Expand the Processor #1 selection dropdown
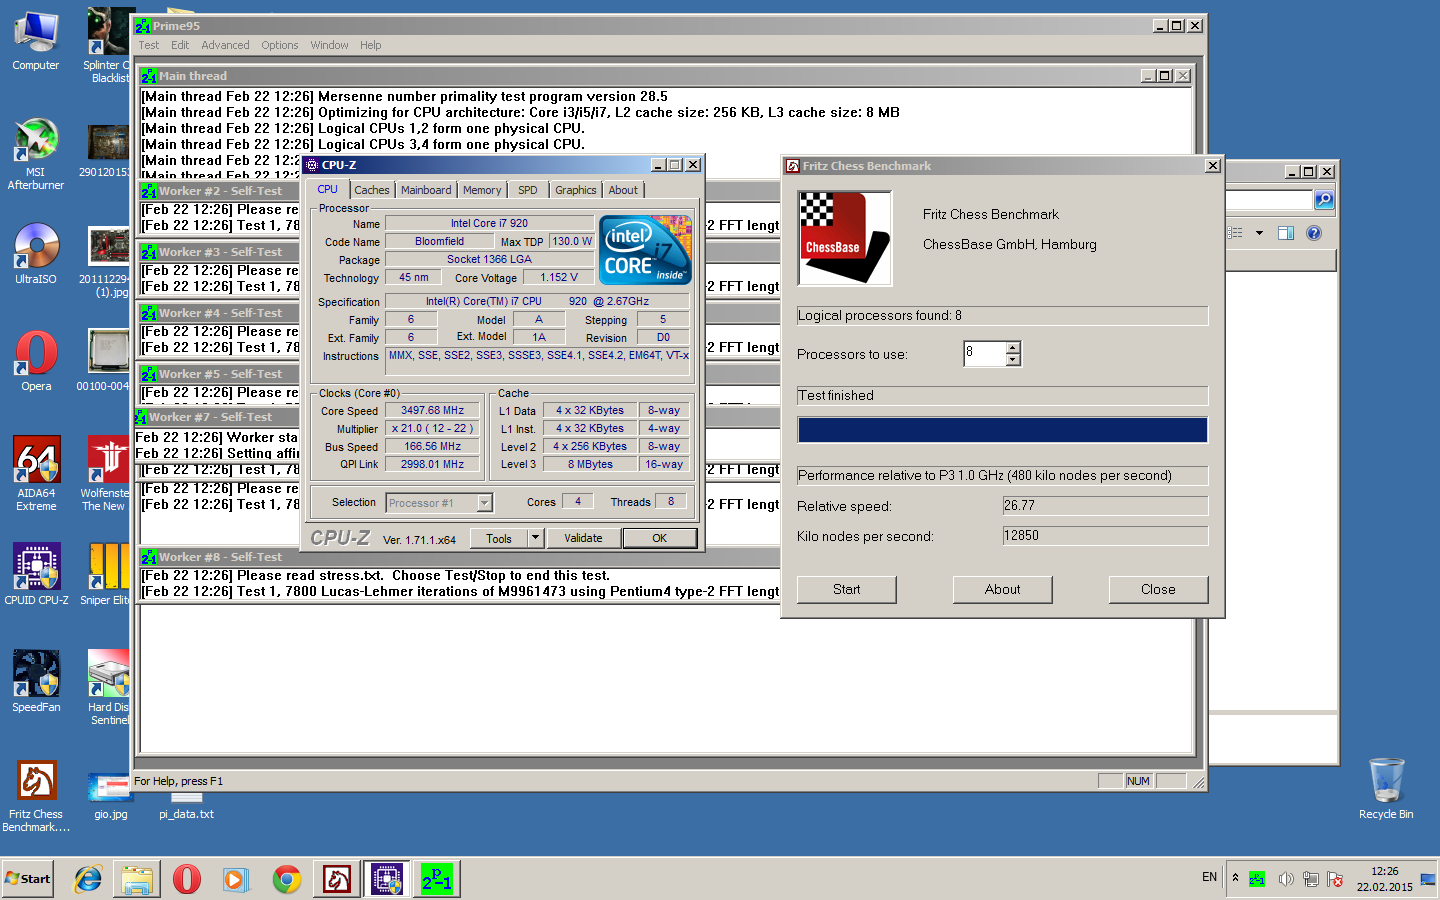The width and height of the screenshot is (1440, 900). pos(485,503)
